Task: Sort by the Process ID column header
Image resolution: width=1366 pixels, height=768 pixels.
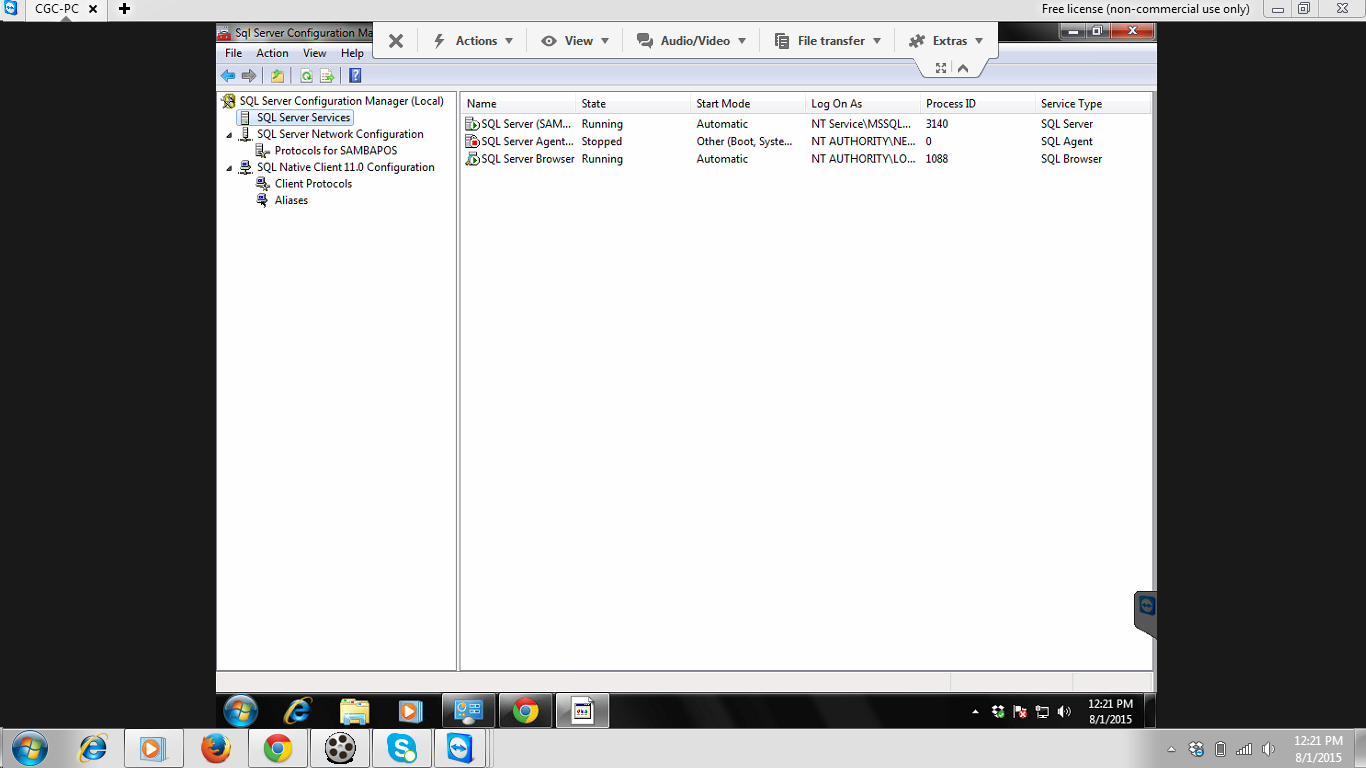Action: point(978,104)
